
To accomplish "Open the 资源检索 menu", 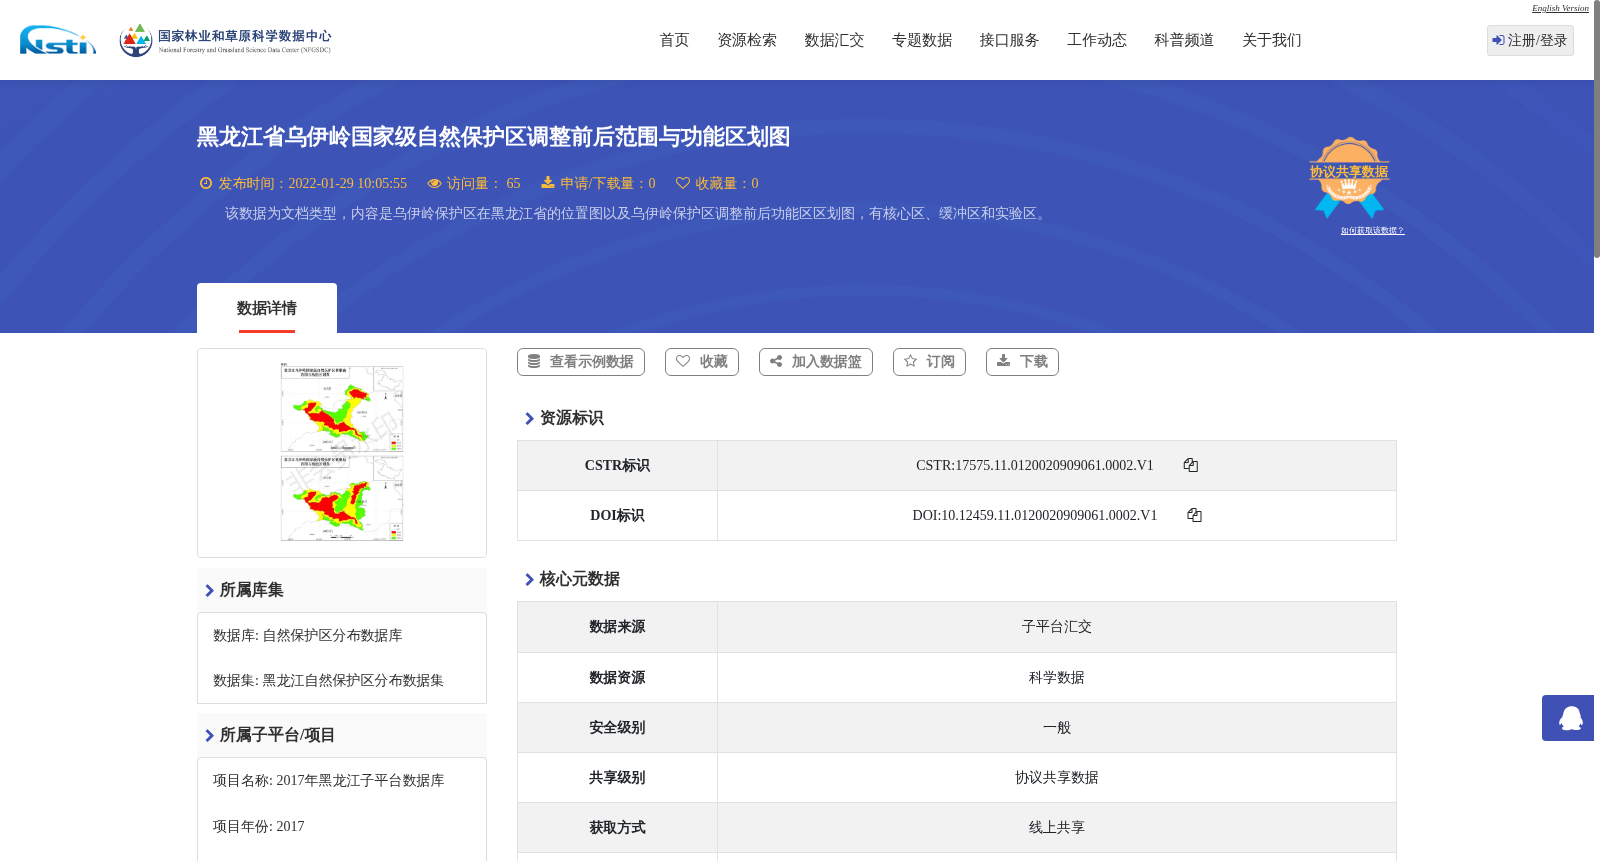I will pyautogui.click(x=747, y=40).
